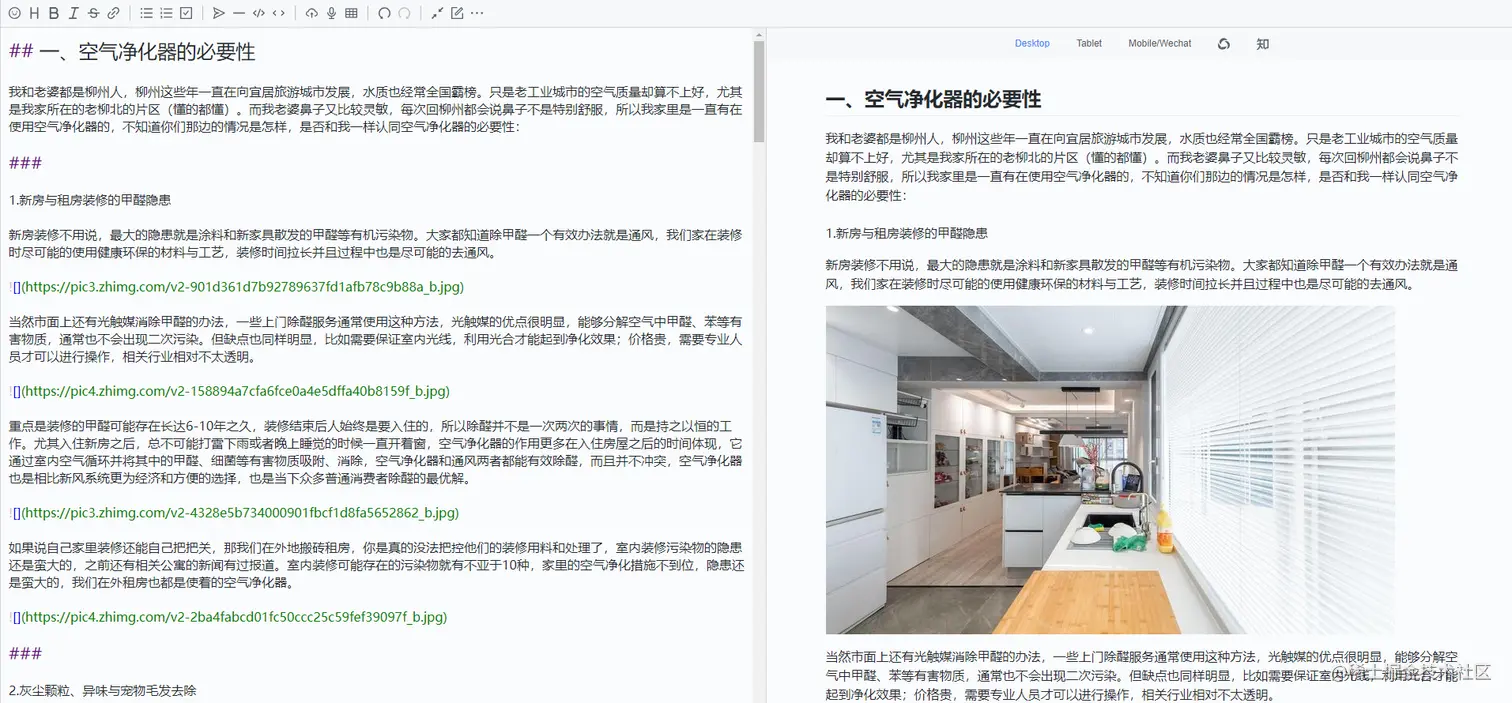1512x703 pixels.
Task: Open the more options ellipsis menu
Action: [477, 13]
